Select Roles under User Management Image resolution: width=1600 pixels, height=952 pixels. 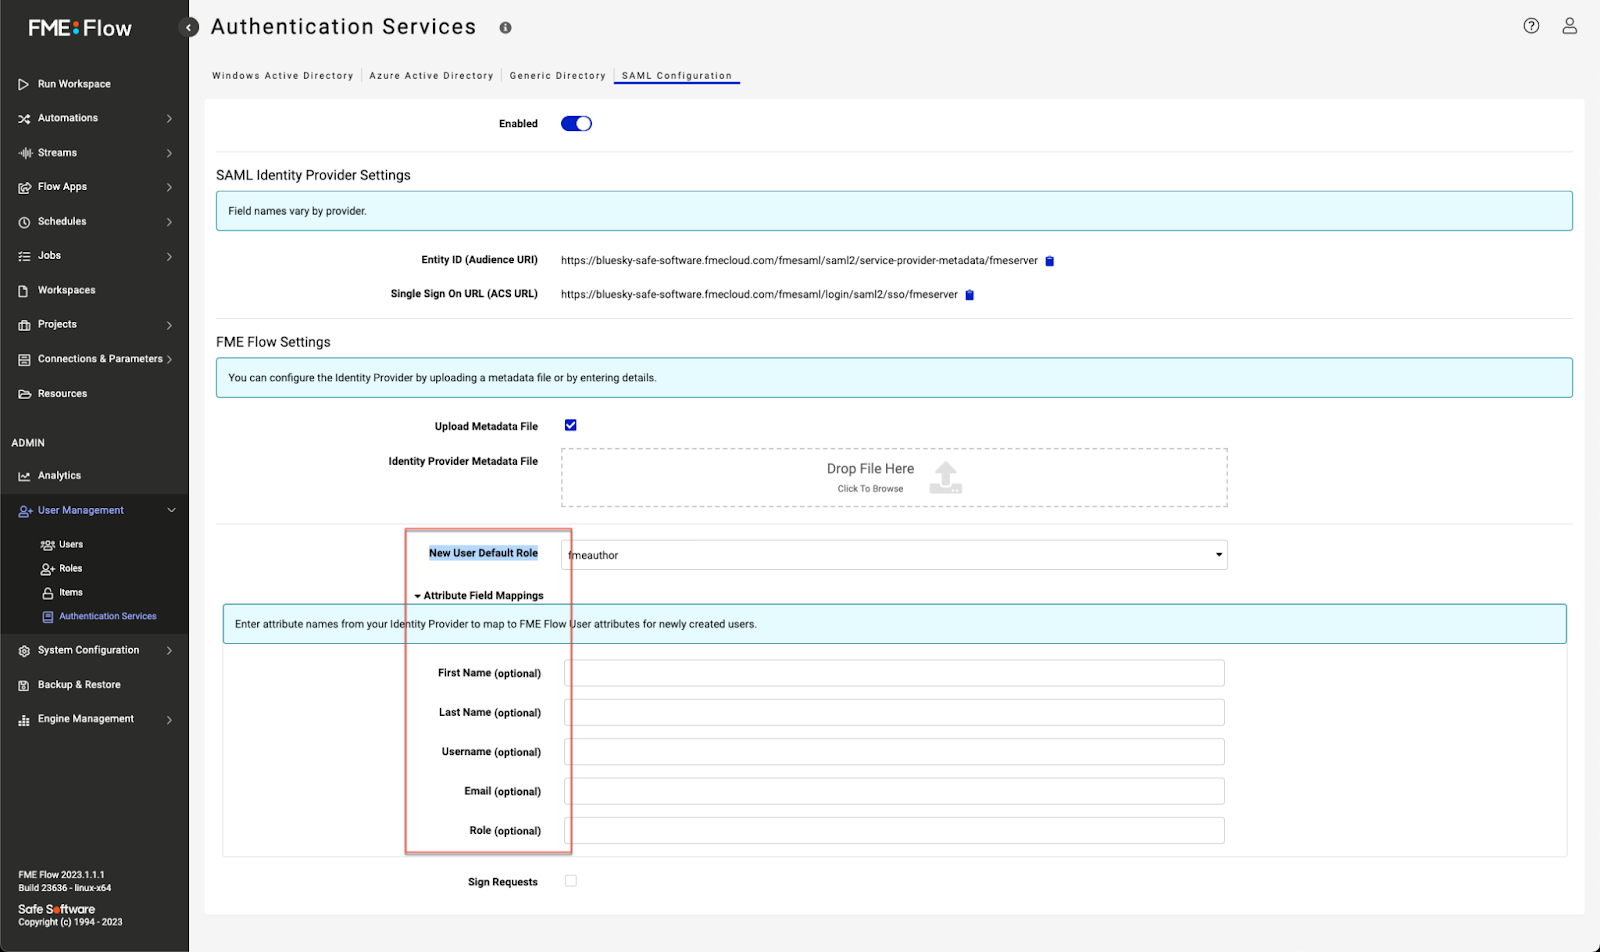point(69,567)
